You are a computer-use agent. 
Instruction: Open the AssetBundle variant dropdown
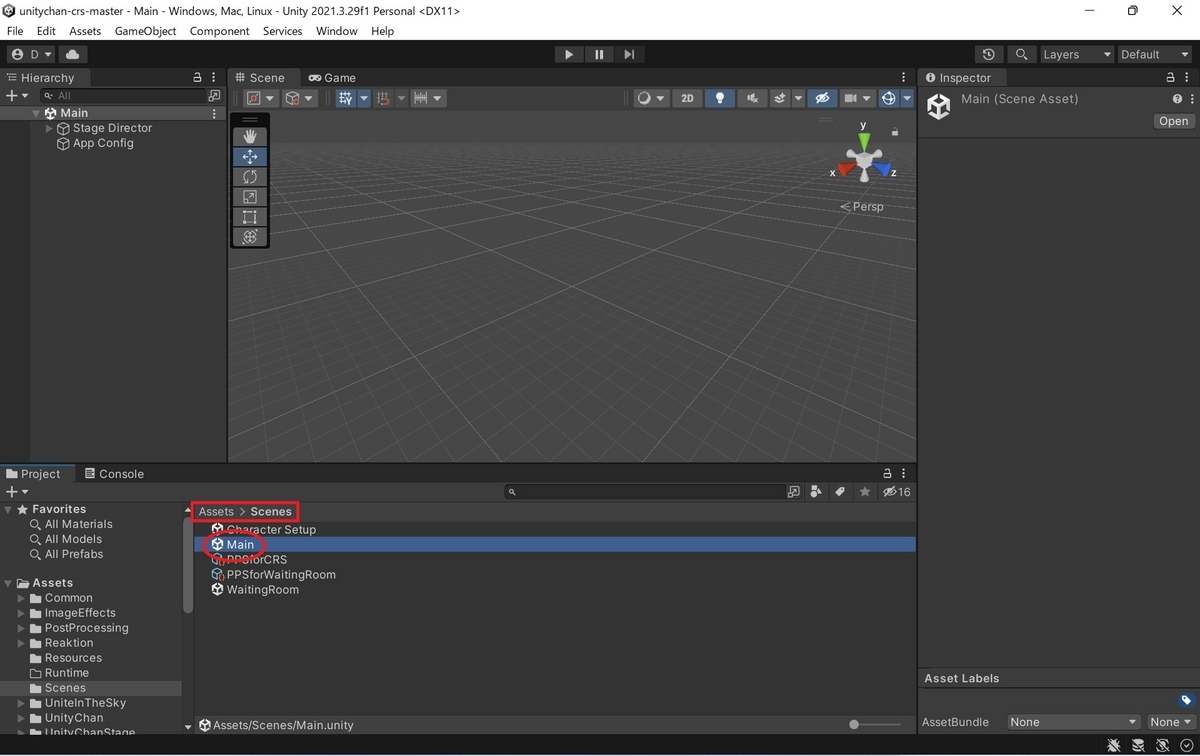pos(1169,722)
